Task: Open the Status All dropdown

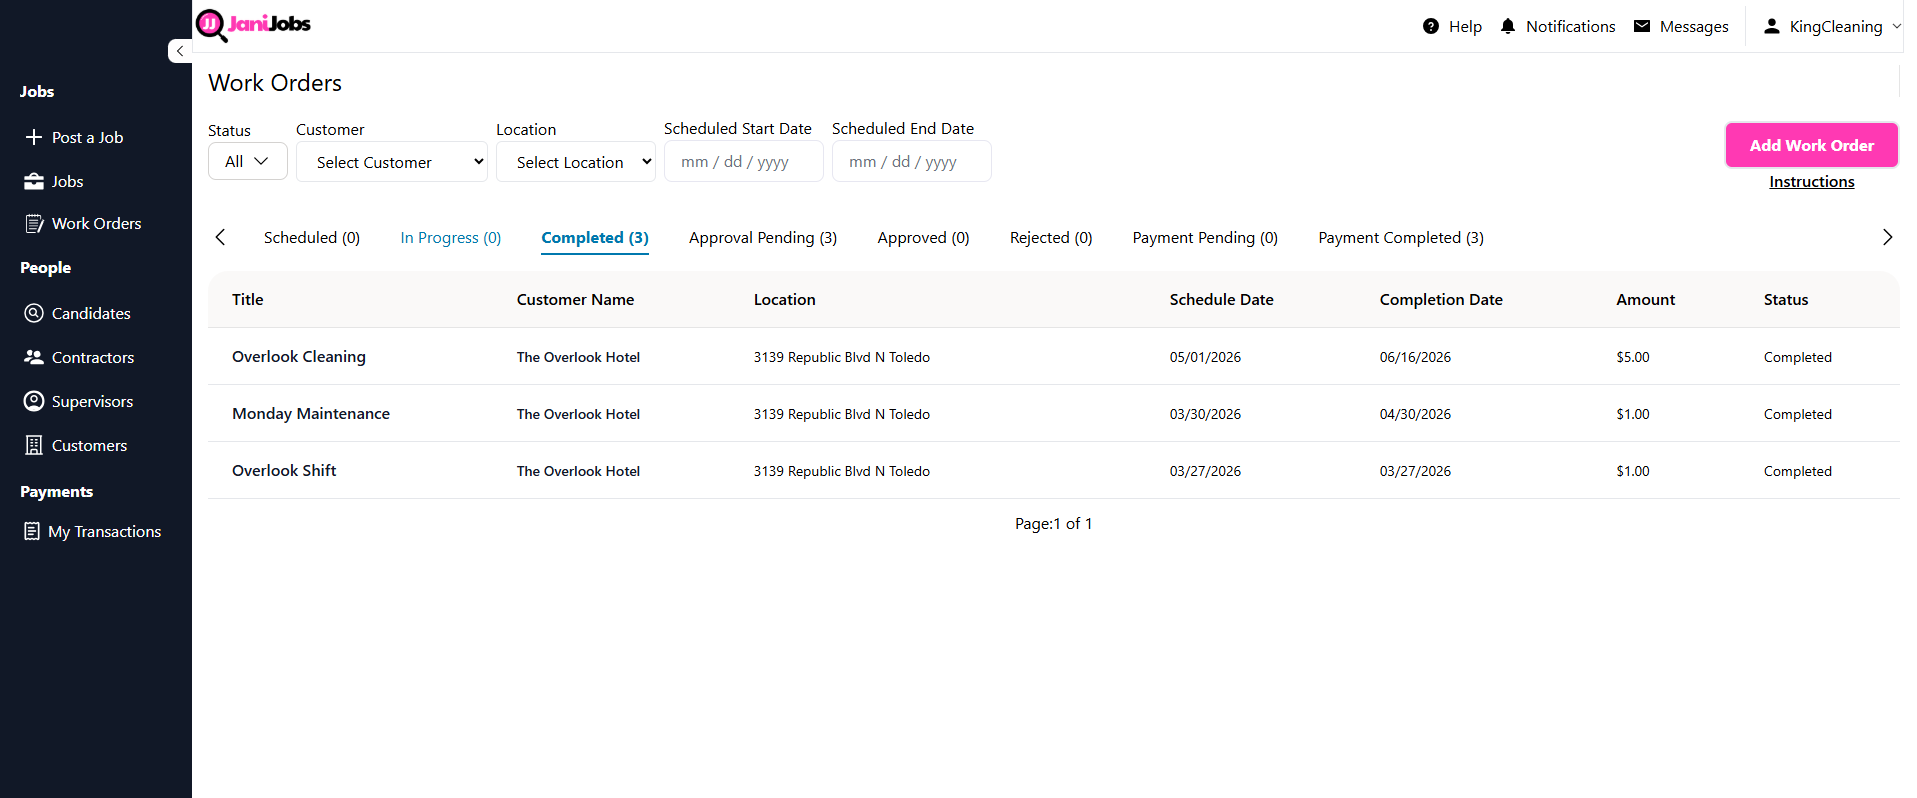Action: 248,161
